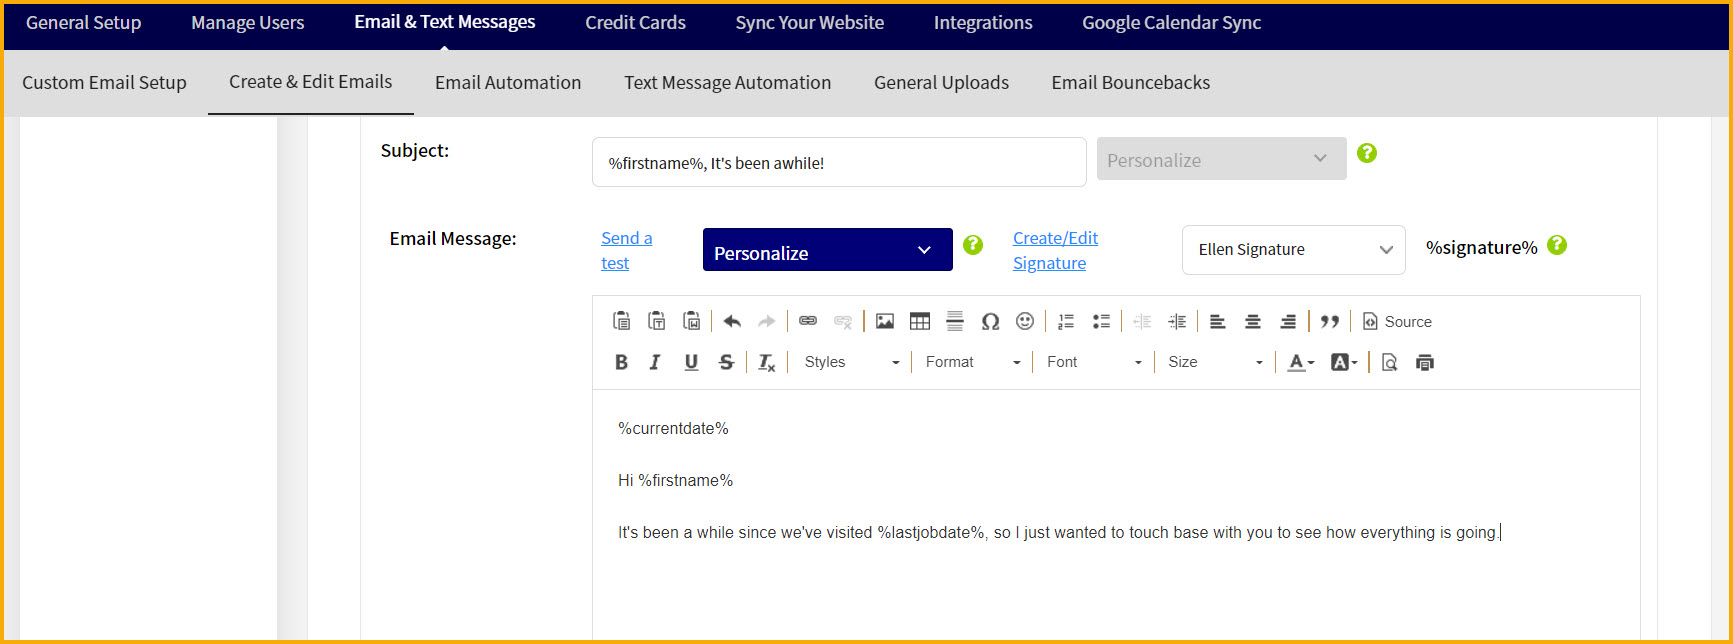The height and width of the screenshot is (644, 1733).
Task: Click Paste as plain text icon
Action: coord(656,321)
